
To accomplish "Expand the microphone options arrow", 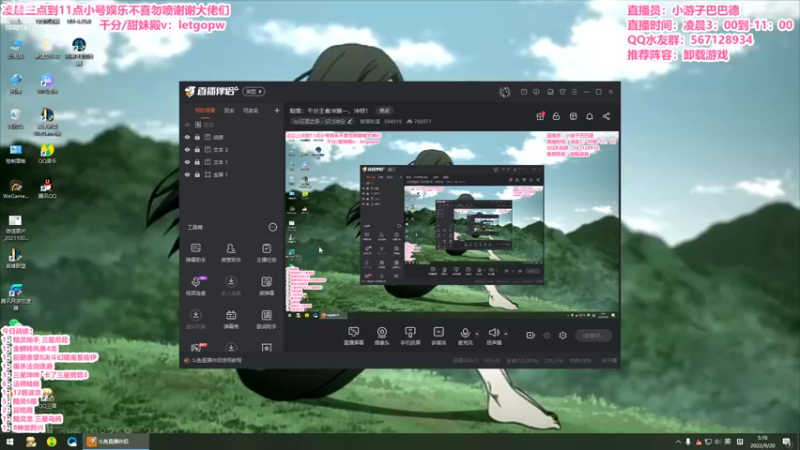I will [x=477, y=334].
